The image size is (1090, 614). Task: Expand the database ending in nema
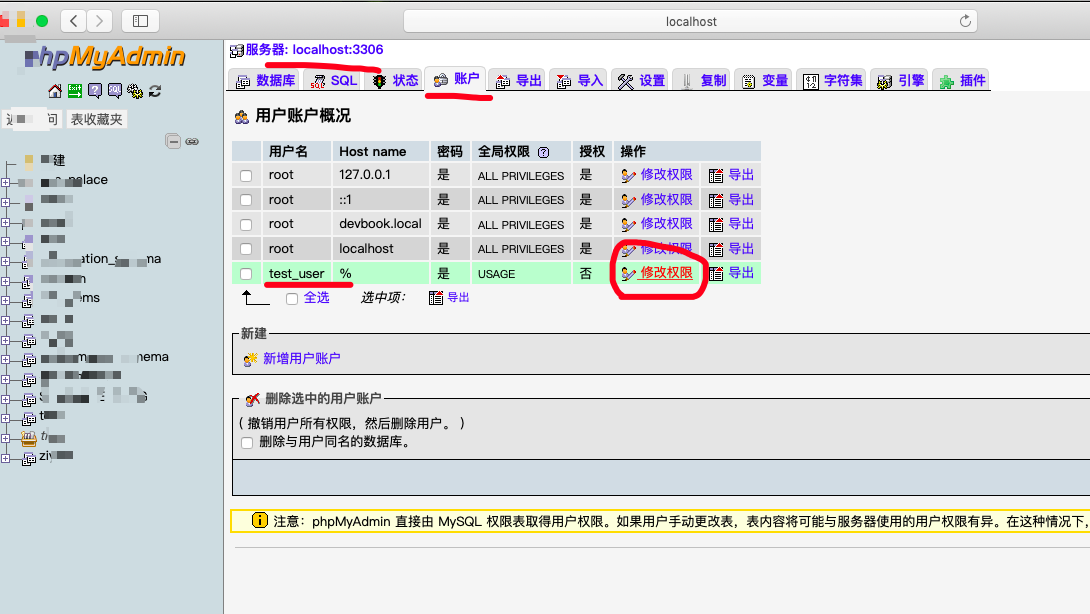6,359
